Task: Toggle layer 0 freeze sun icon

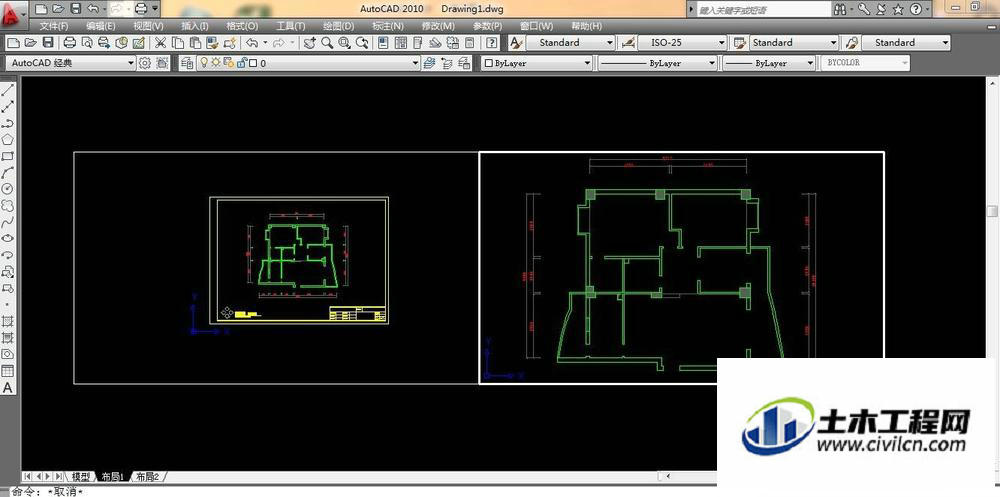Action: coord(216,63)
